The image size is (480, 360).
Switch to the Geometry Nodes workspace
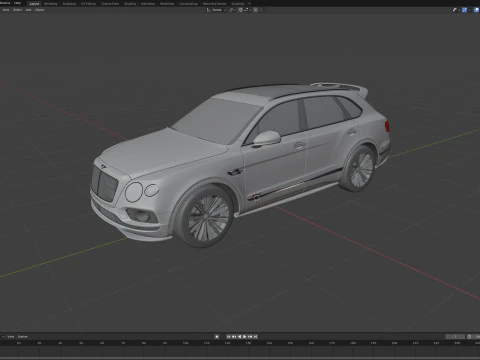point(215,4)
